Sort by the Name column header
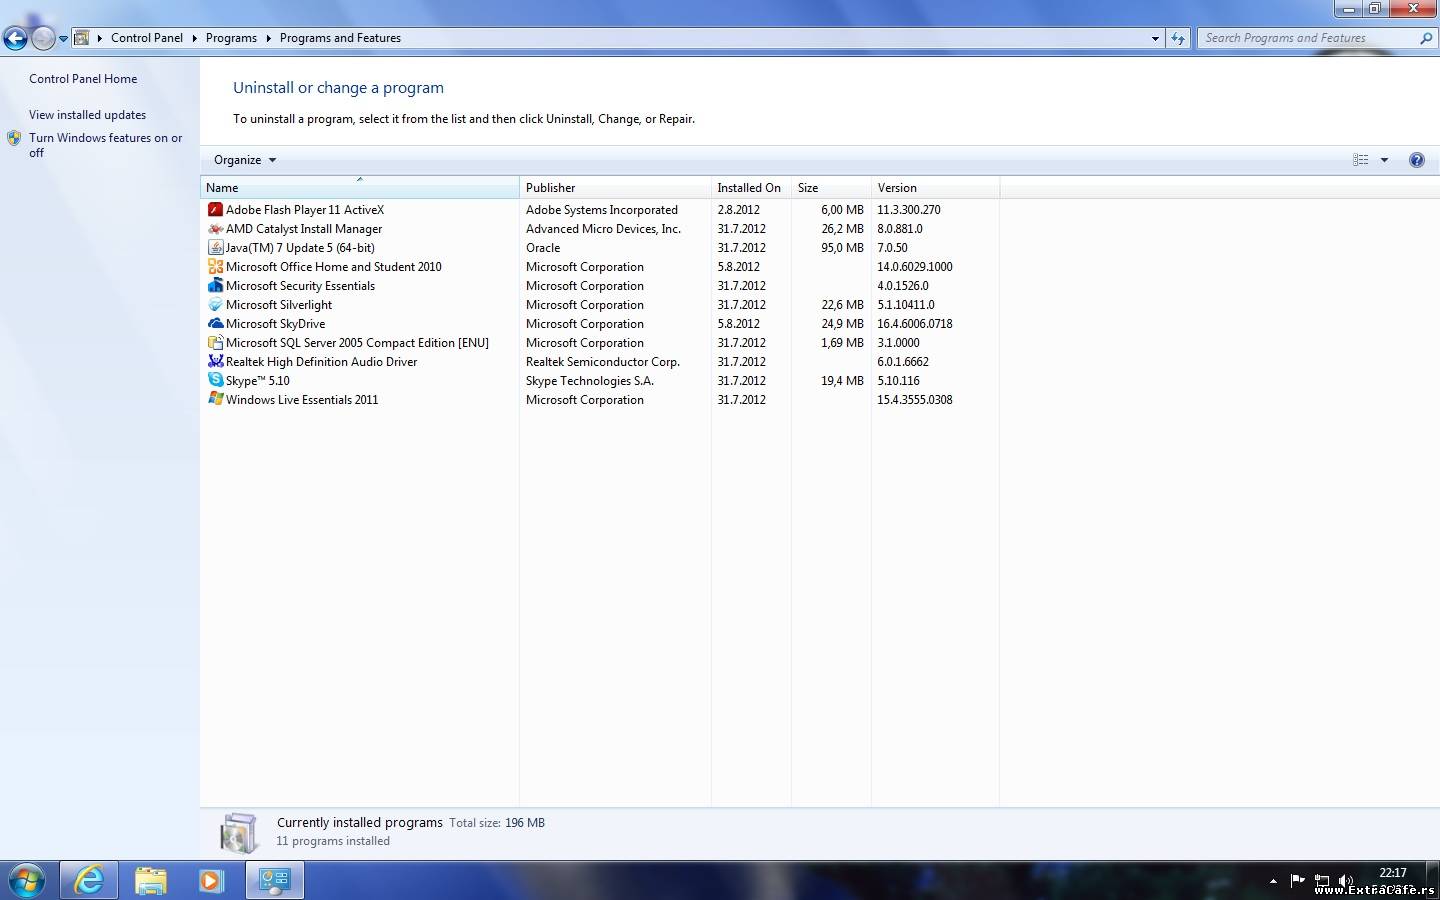Image resolution: width=1440 pixels, height=900 pixels. (360, 188)
